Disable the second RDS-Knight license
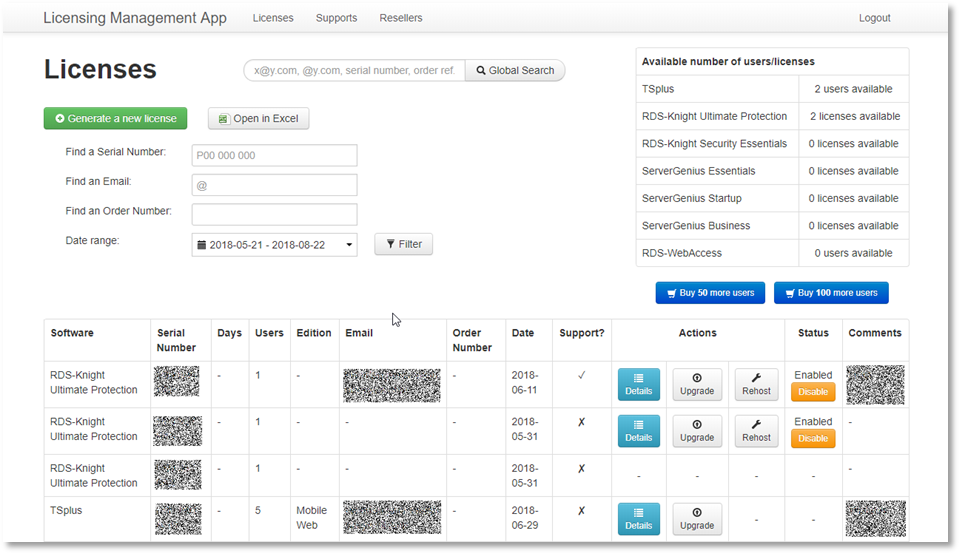This screenshot has width=959, height=553. click(813, 438)
